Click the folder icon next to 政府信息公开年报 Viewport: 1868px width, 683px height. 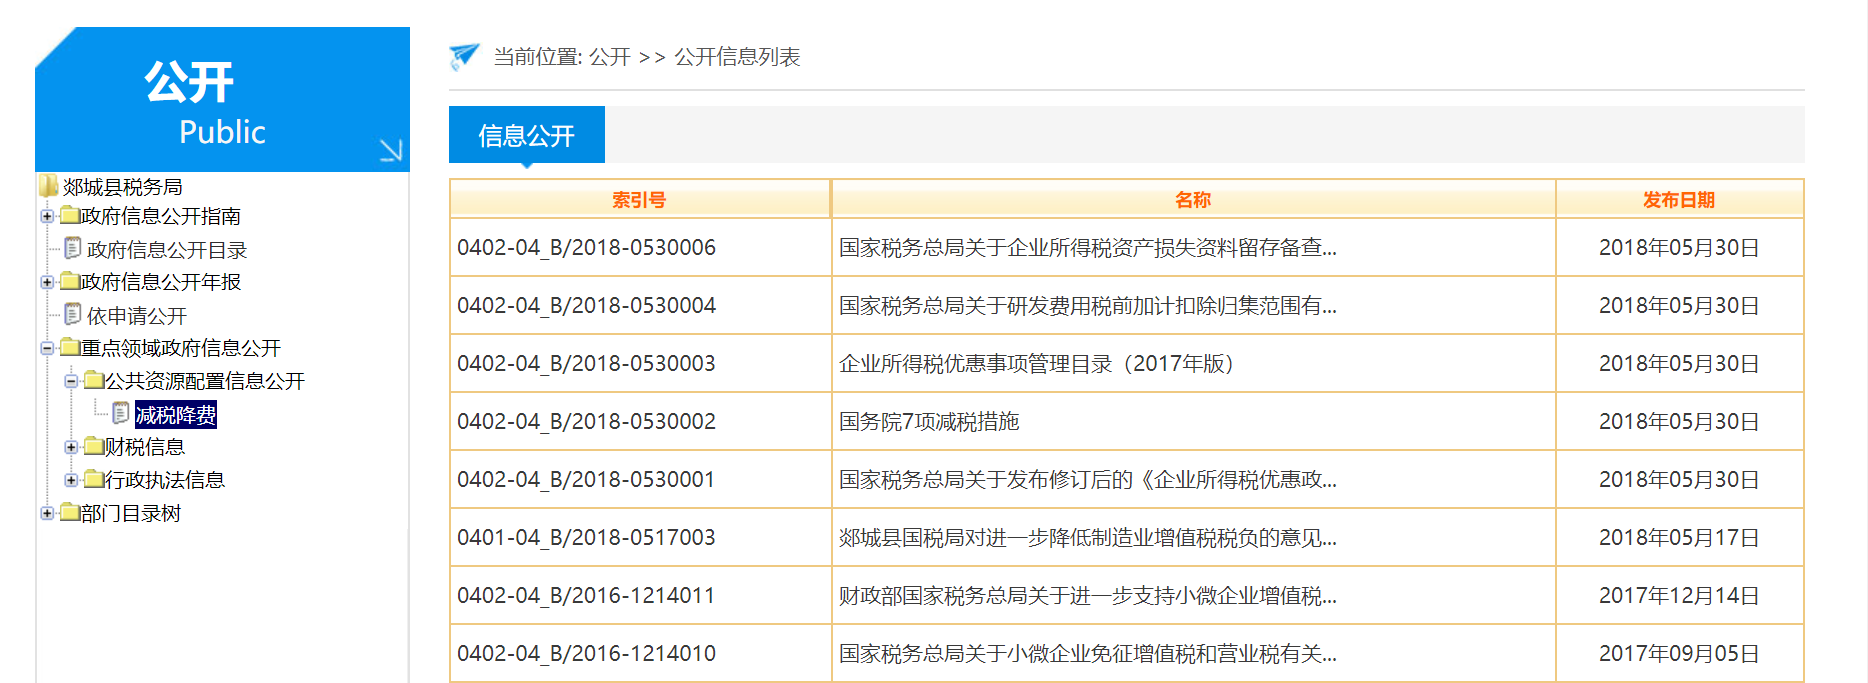(x=69, y=281)
